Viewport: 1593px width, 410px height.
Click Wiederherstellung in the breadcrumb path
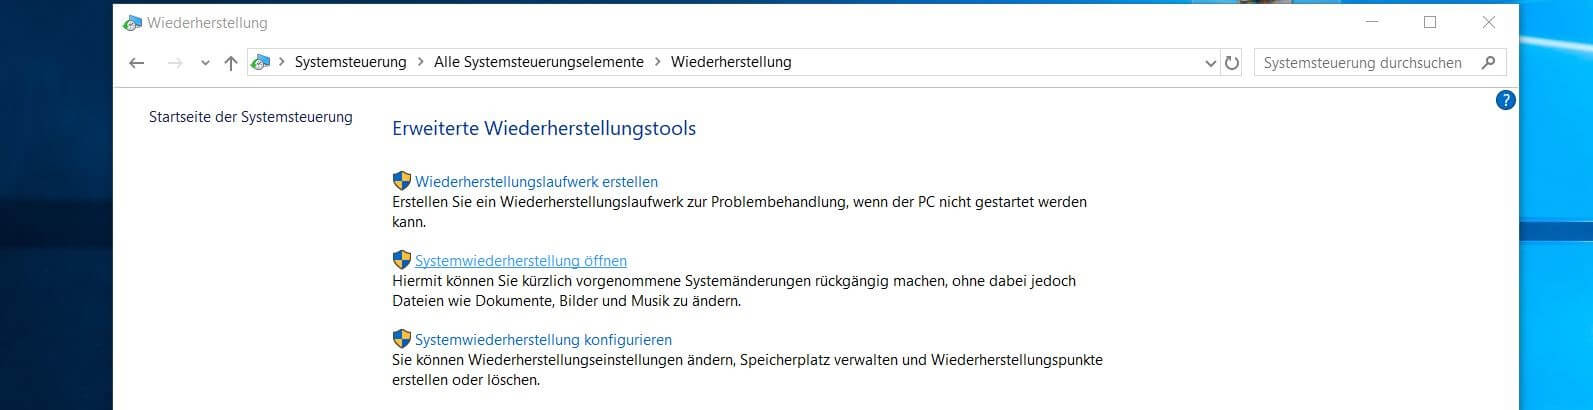coord(731,62)
